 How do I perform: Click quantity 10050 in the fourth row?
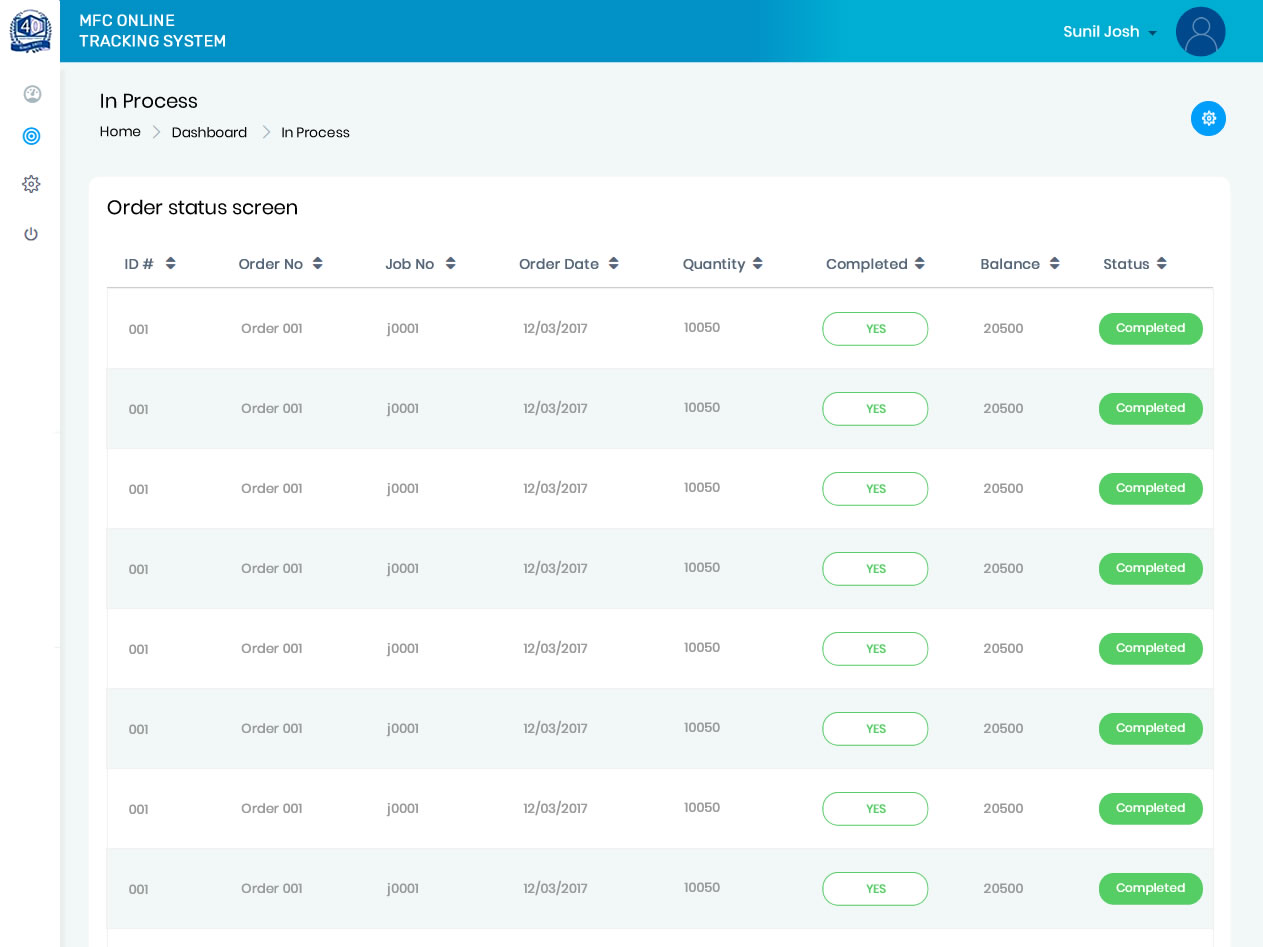tap(702, 567)
